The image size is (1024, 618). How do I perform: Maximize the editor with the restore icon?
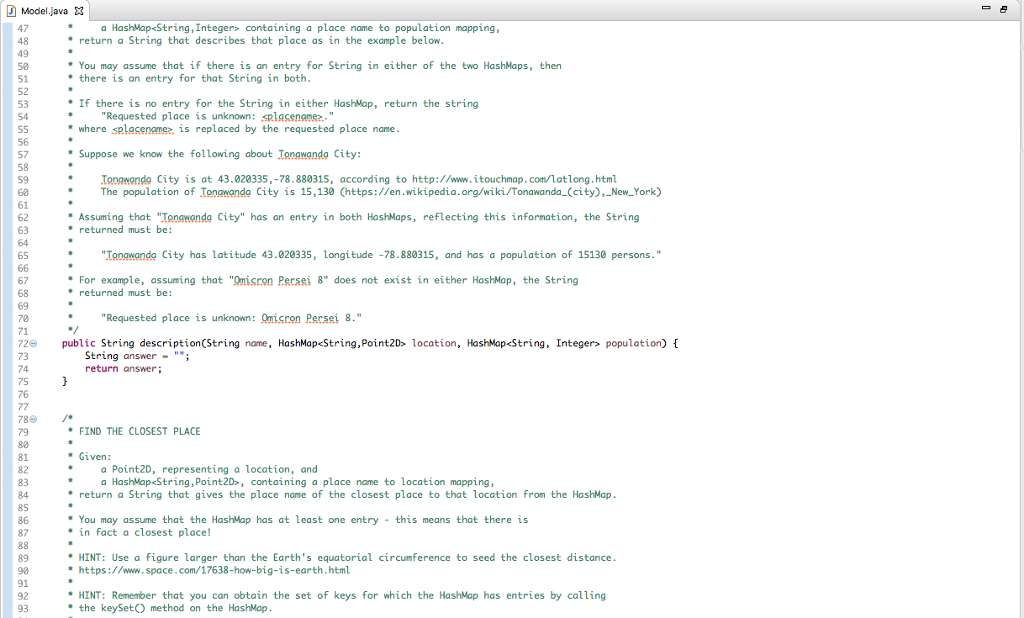coord(1003,8)
